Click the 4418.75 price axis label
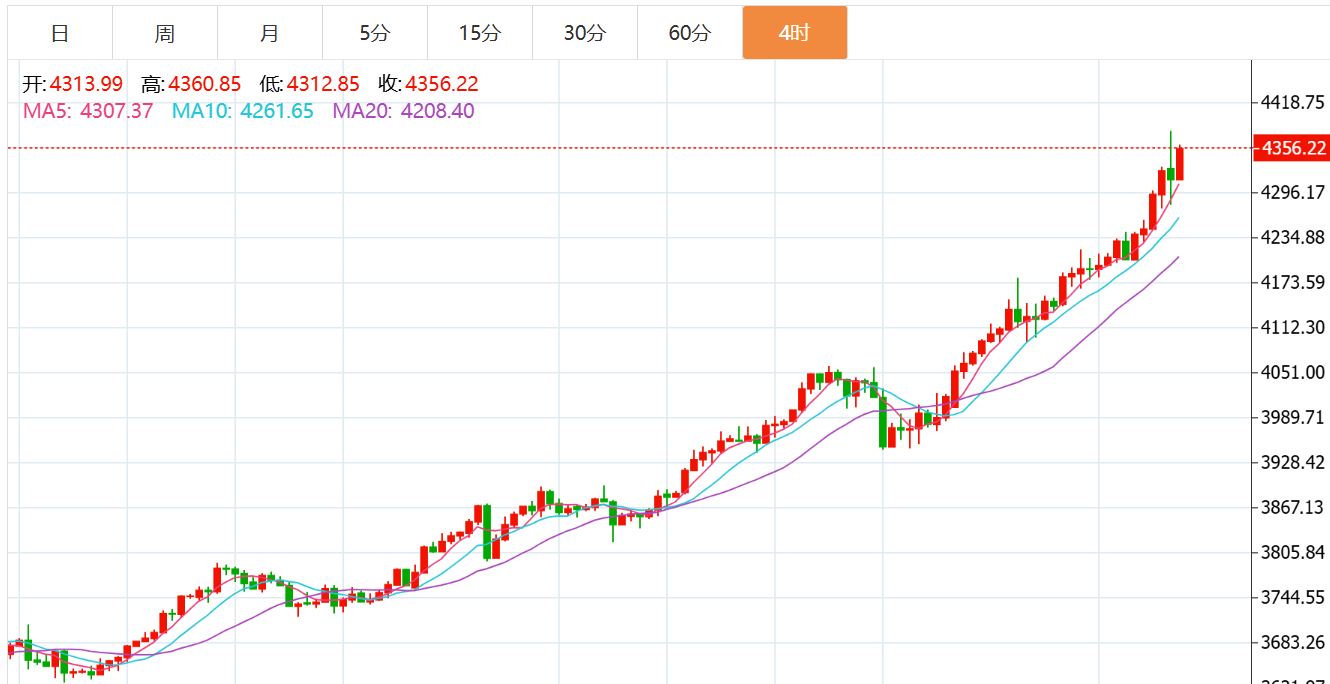This screenshot has height=684, width=1330. tap(1293, 102)
